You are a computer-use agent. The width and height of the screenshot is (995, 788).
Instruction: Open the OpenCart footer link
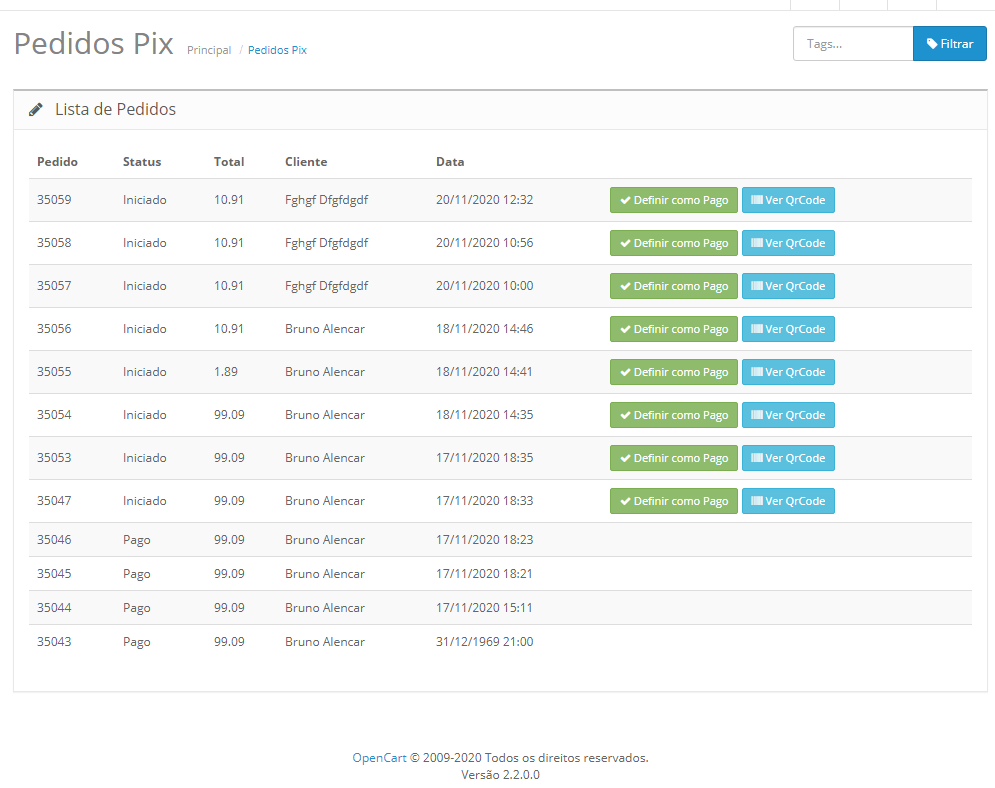pyautogui.click(x=379, y=758)
